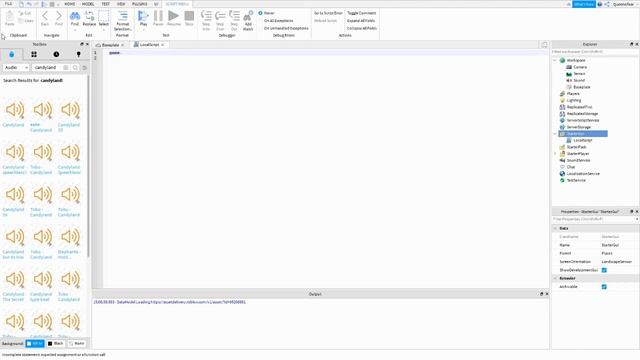Viewport: 640px width, 360px height.
Task: Click the Step Into debugger icon
Action: [x=206, y=20]
